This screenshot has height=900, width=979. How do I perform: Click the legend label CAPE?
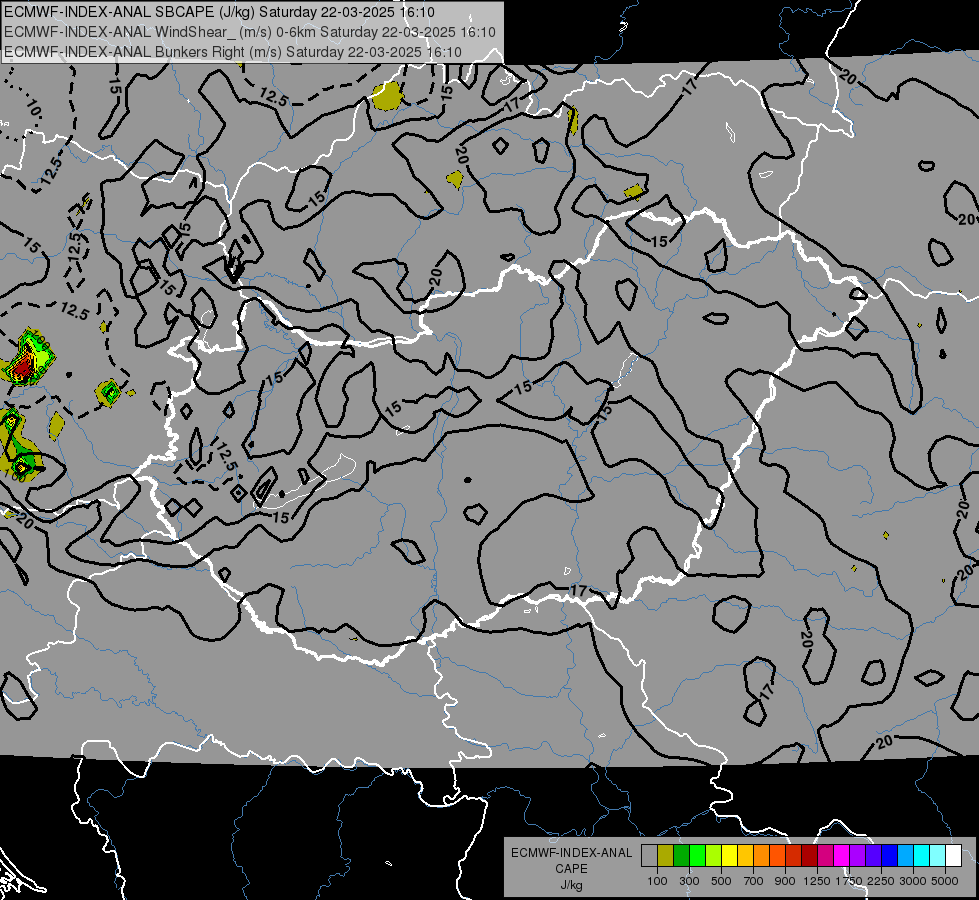coord(571,869)
